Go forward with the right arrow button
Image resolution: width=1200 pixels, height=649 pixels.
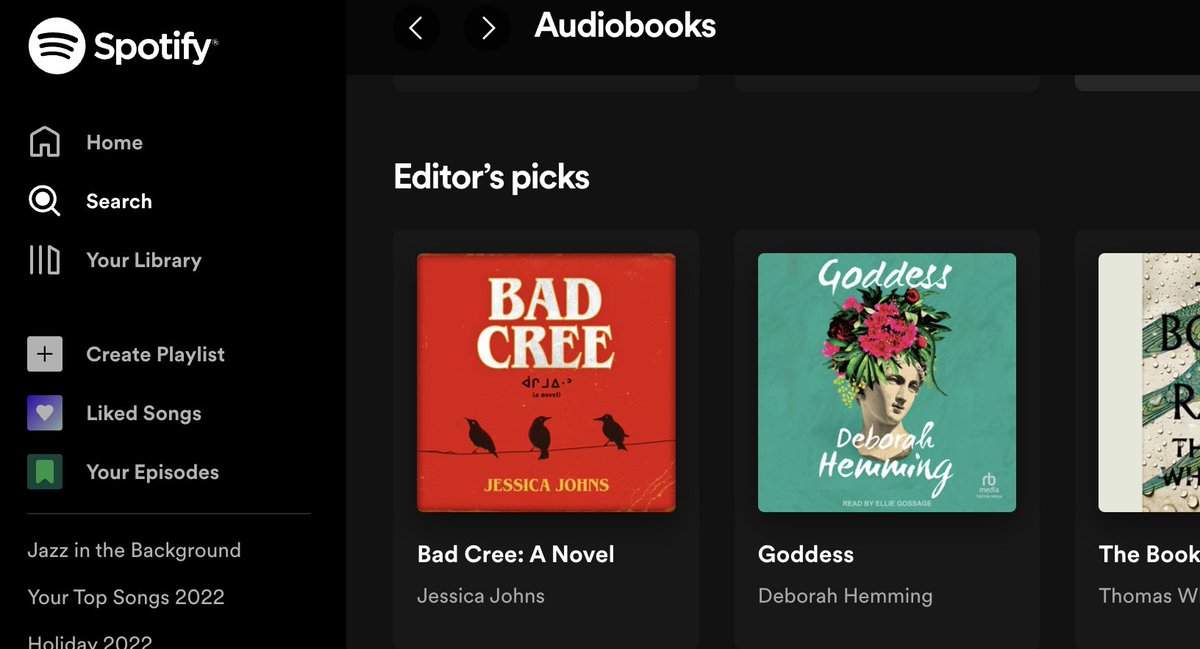(487, 28)
